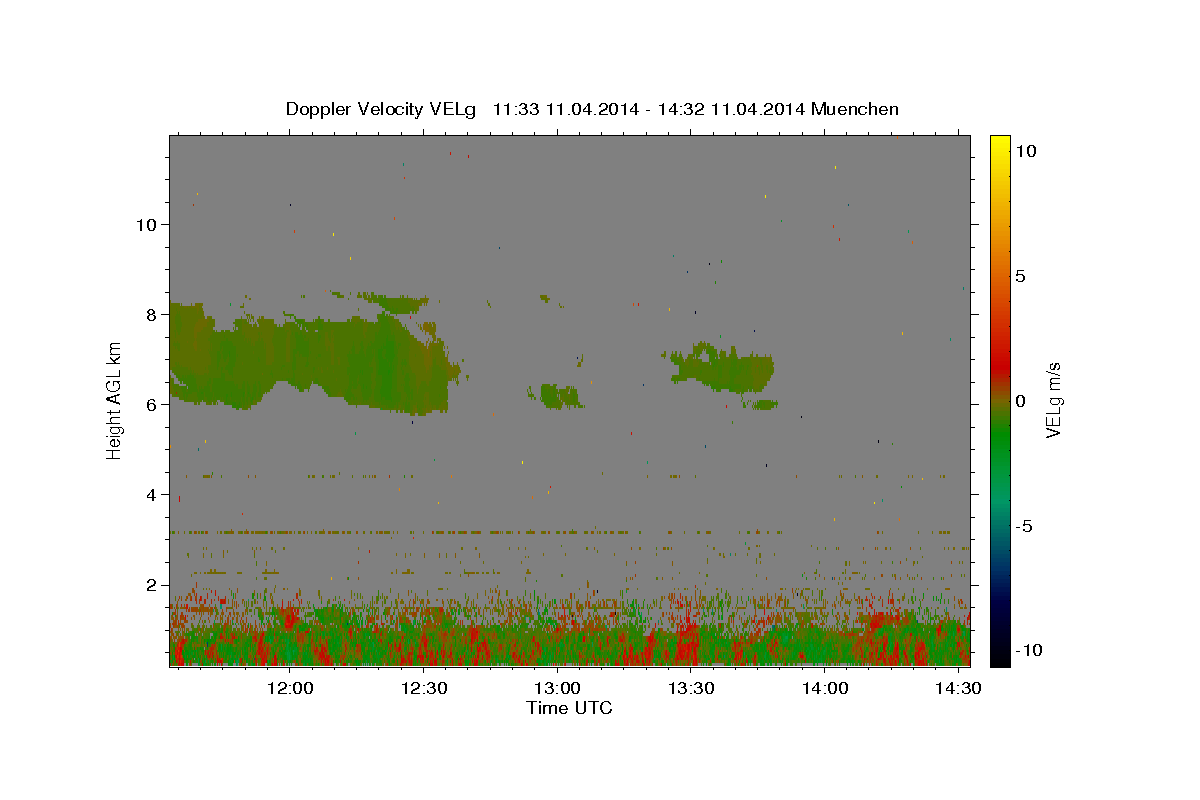Click the 4 km height tick label
Image resolution: width=1200 pixels, height=800 pixels.
pyautogui.click(x=152, y=494)
